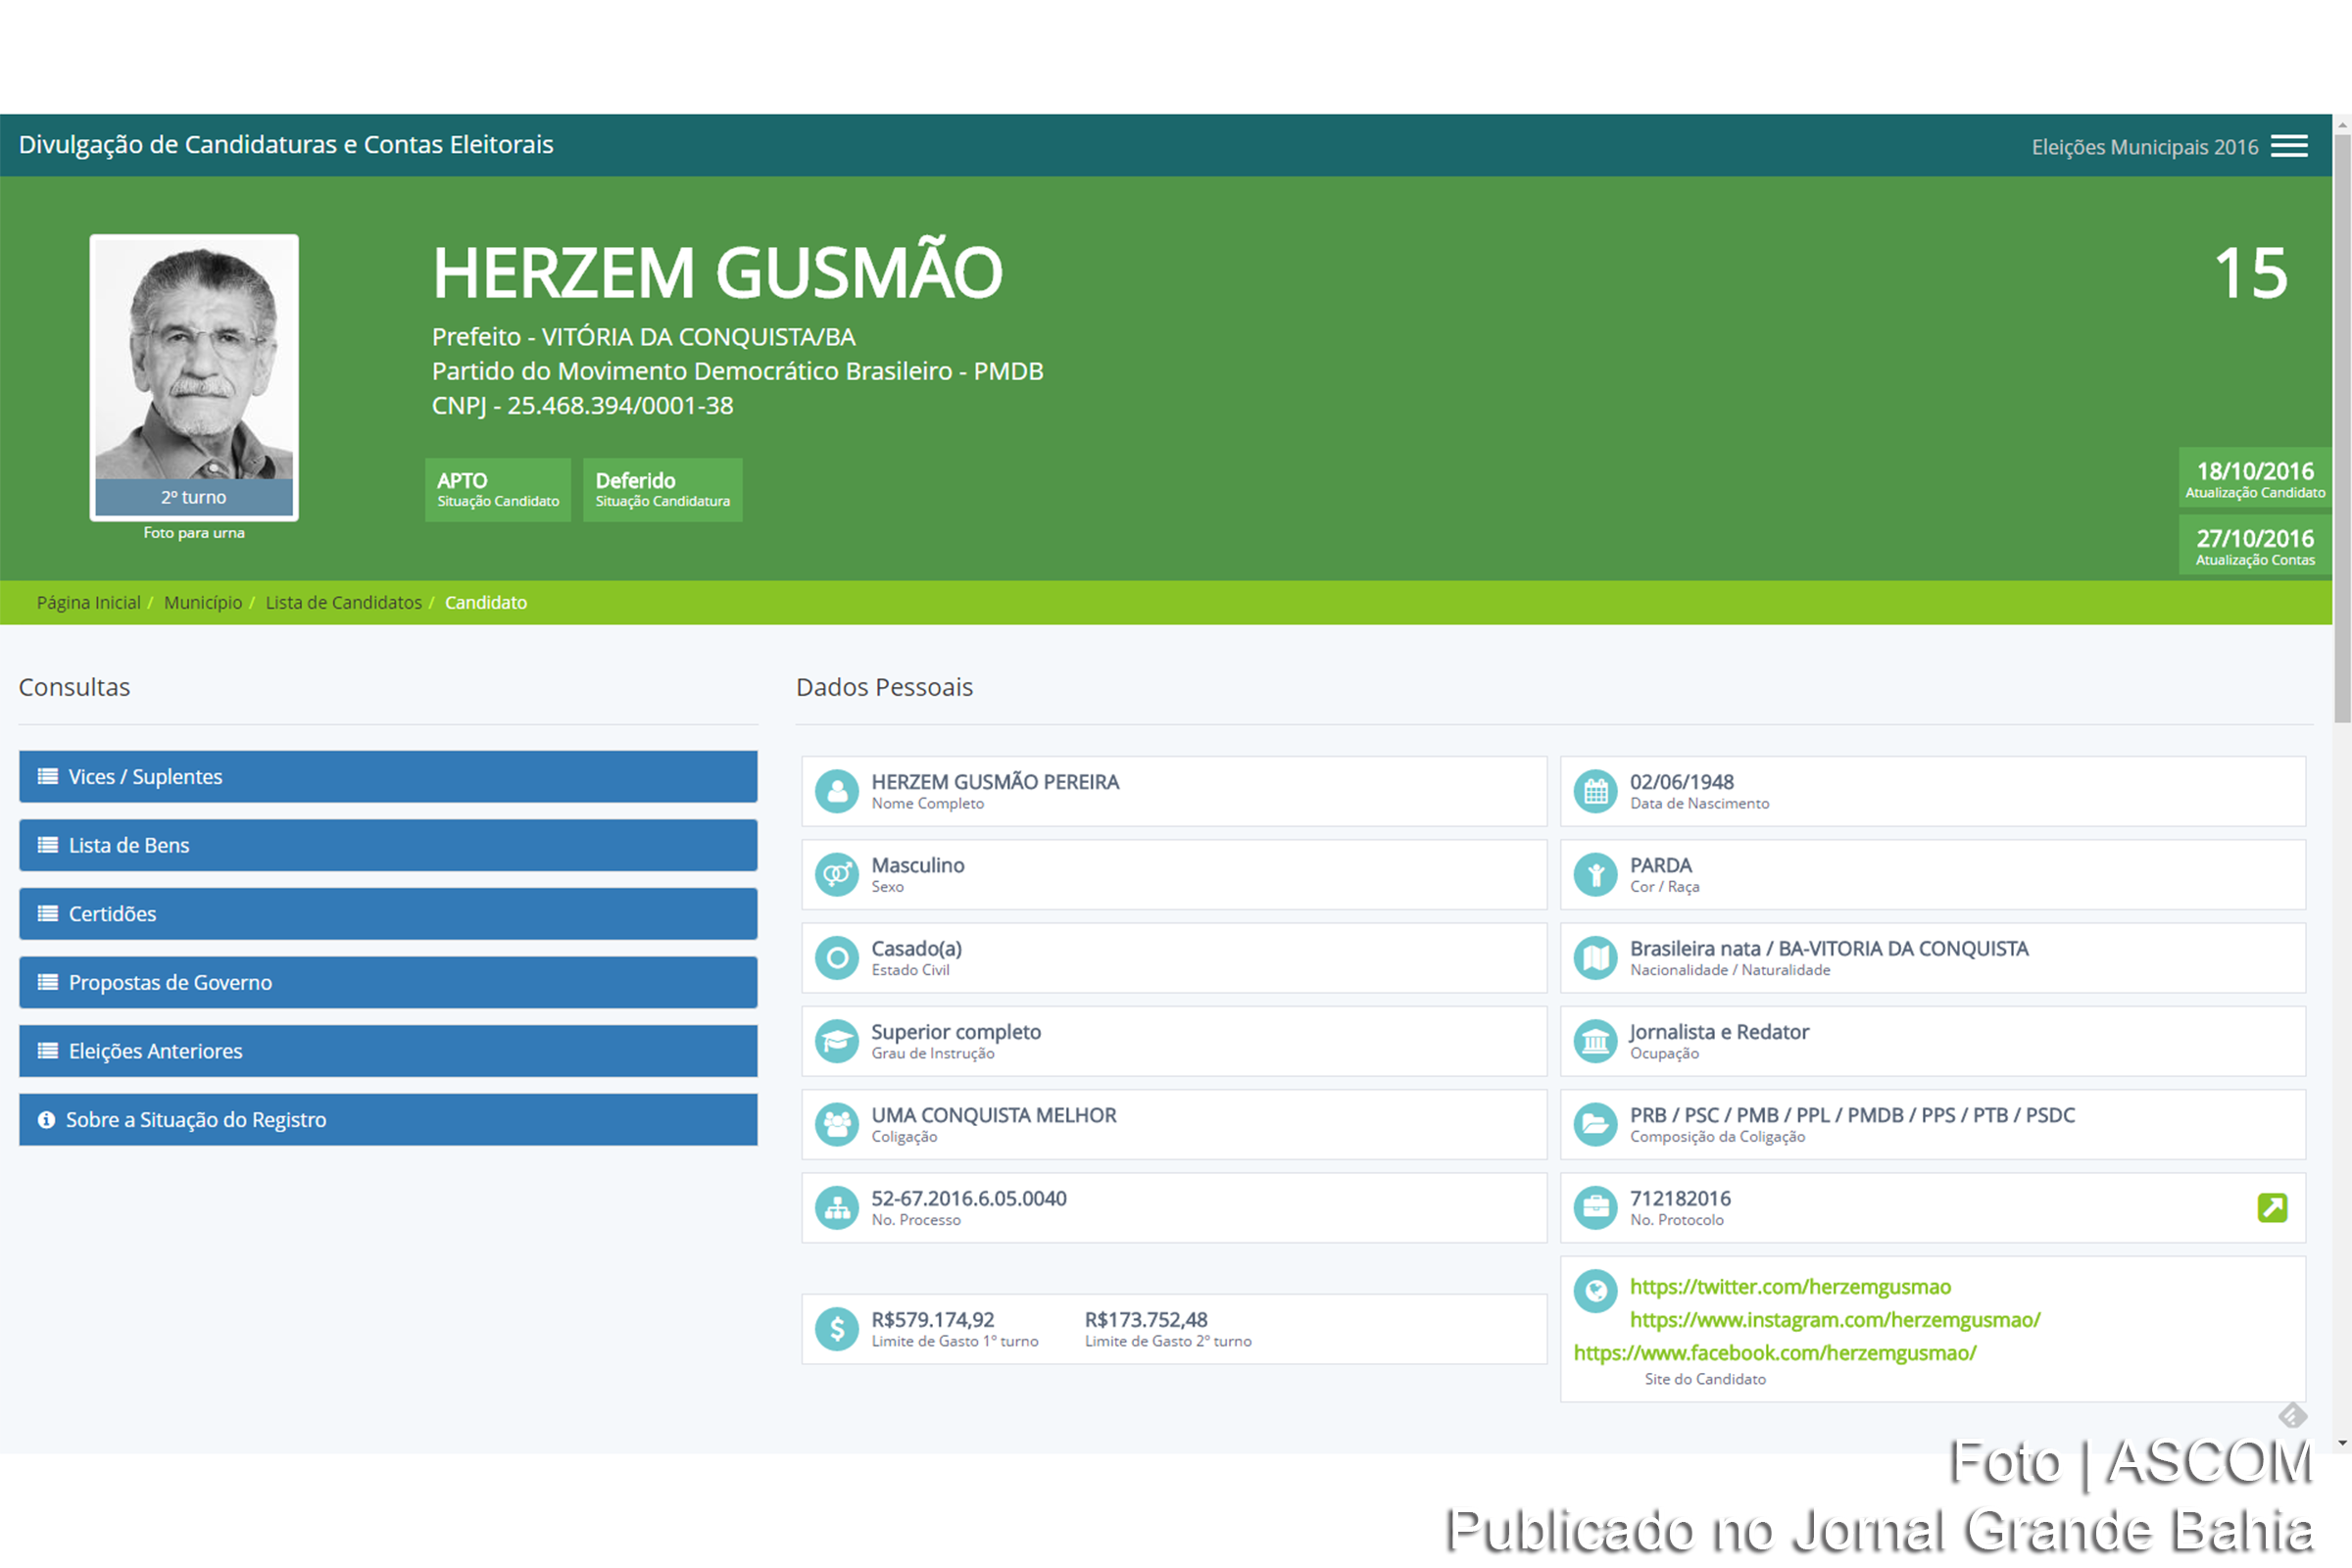Go to Página Inicial breadcrumb

coord(88,602)
